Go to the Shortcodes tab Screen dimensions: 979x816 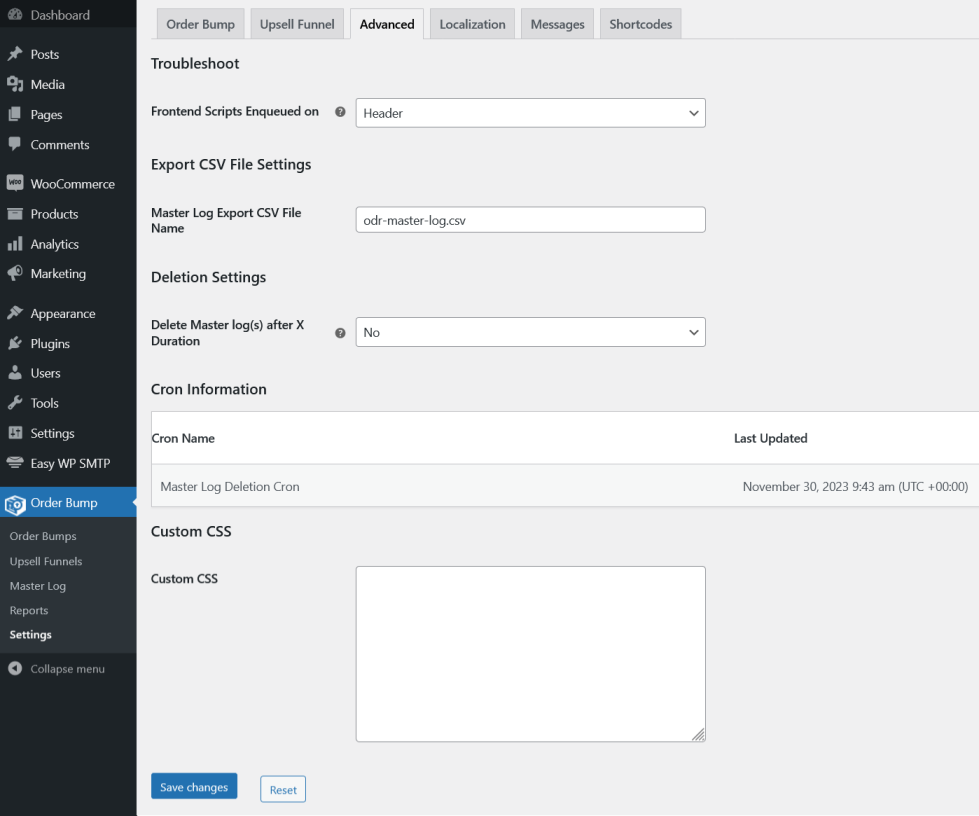(640, 24)
